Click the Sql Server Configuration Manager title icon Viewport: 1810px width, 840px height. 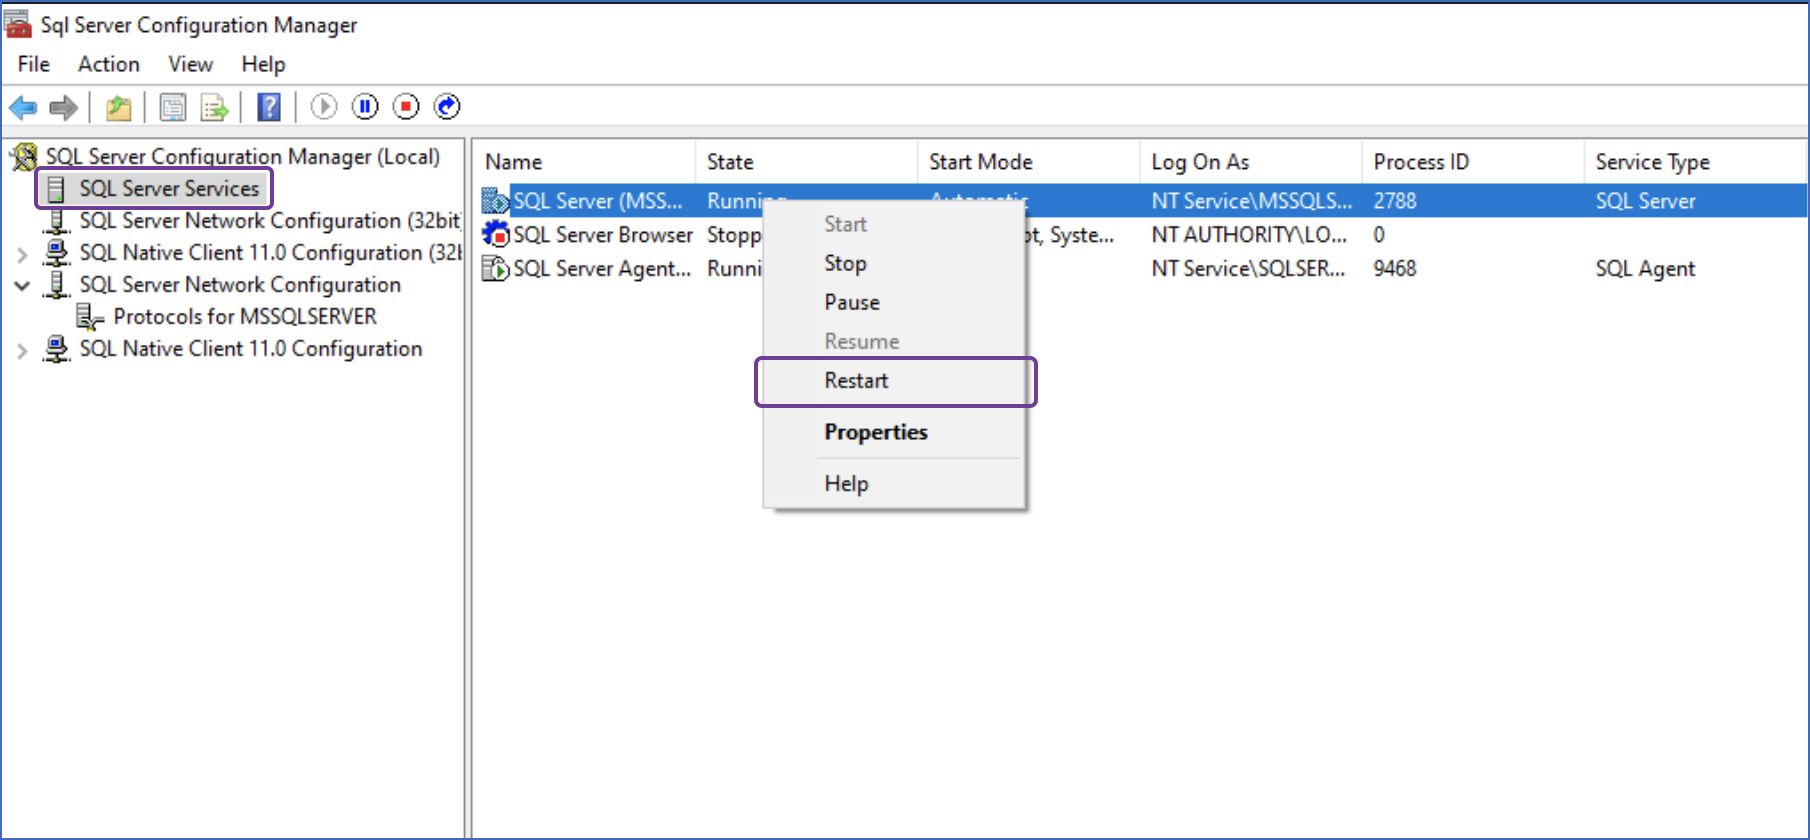click(x=18, y=24)
